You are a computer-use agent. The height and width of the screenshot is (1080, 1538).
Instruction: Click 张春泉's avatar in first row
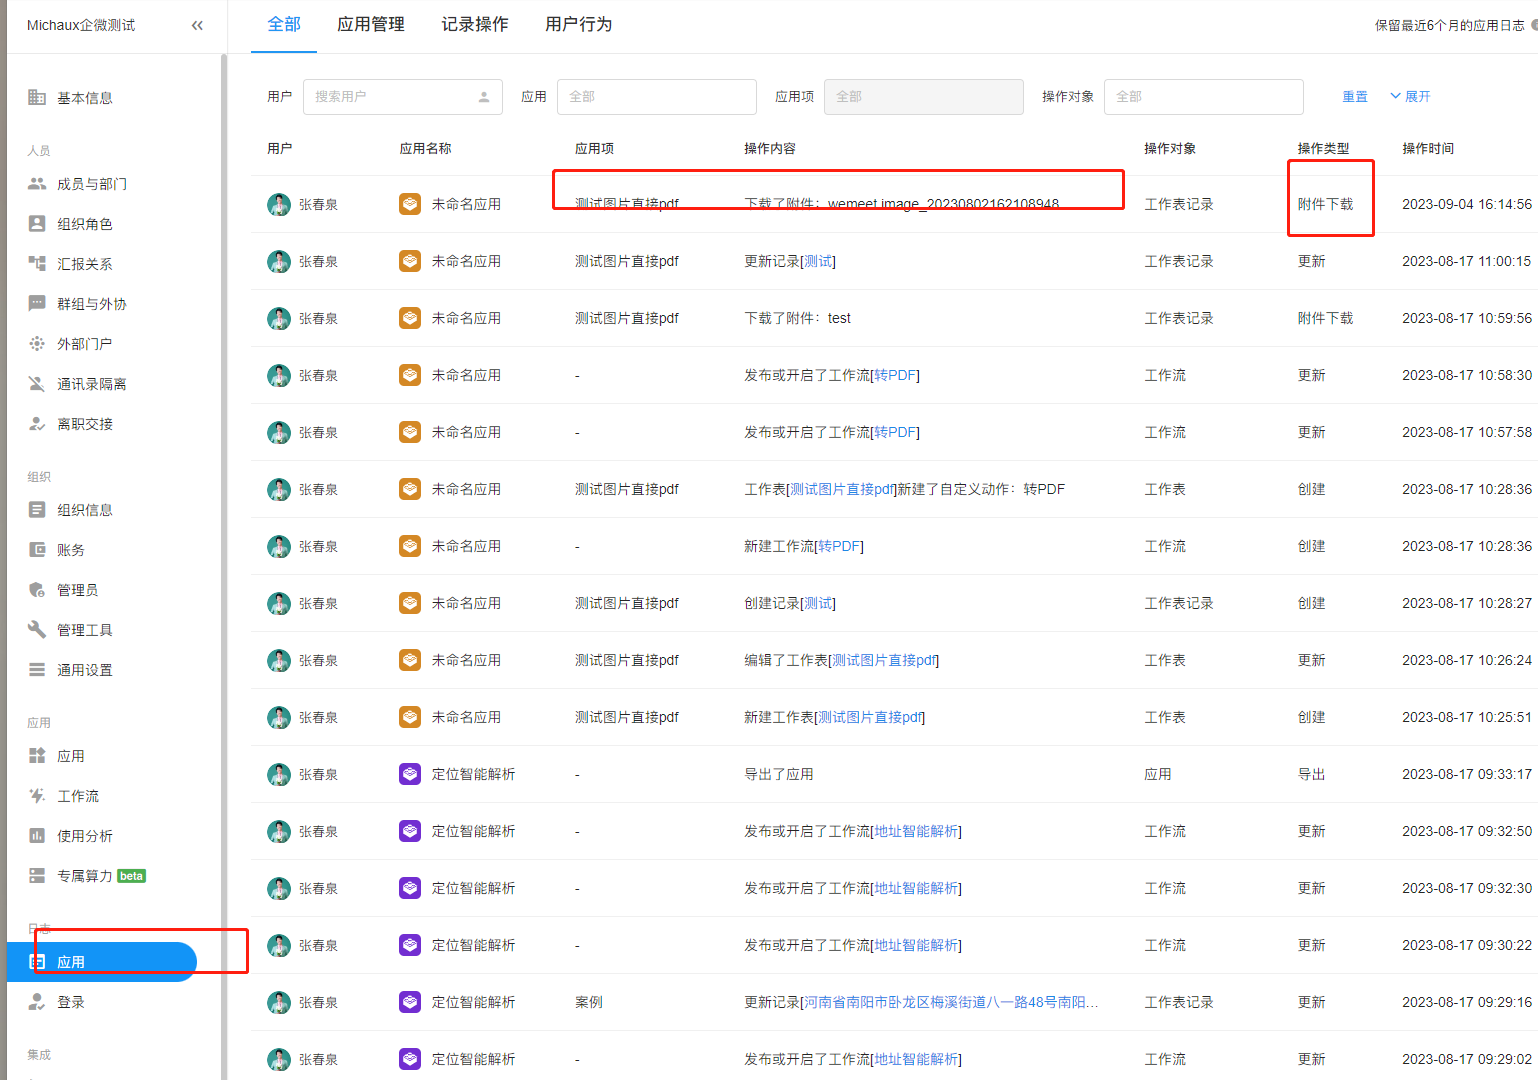(x=279, y=205)
